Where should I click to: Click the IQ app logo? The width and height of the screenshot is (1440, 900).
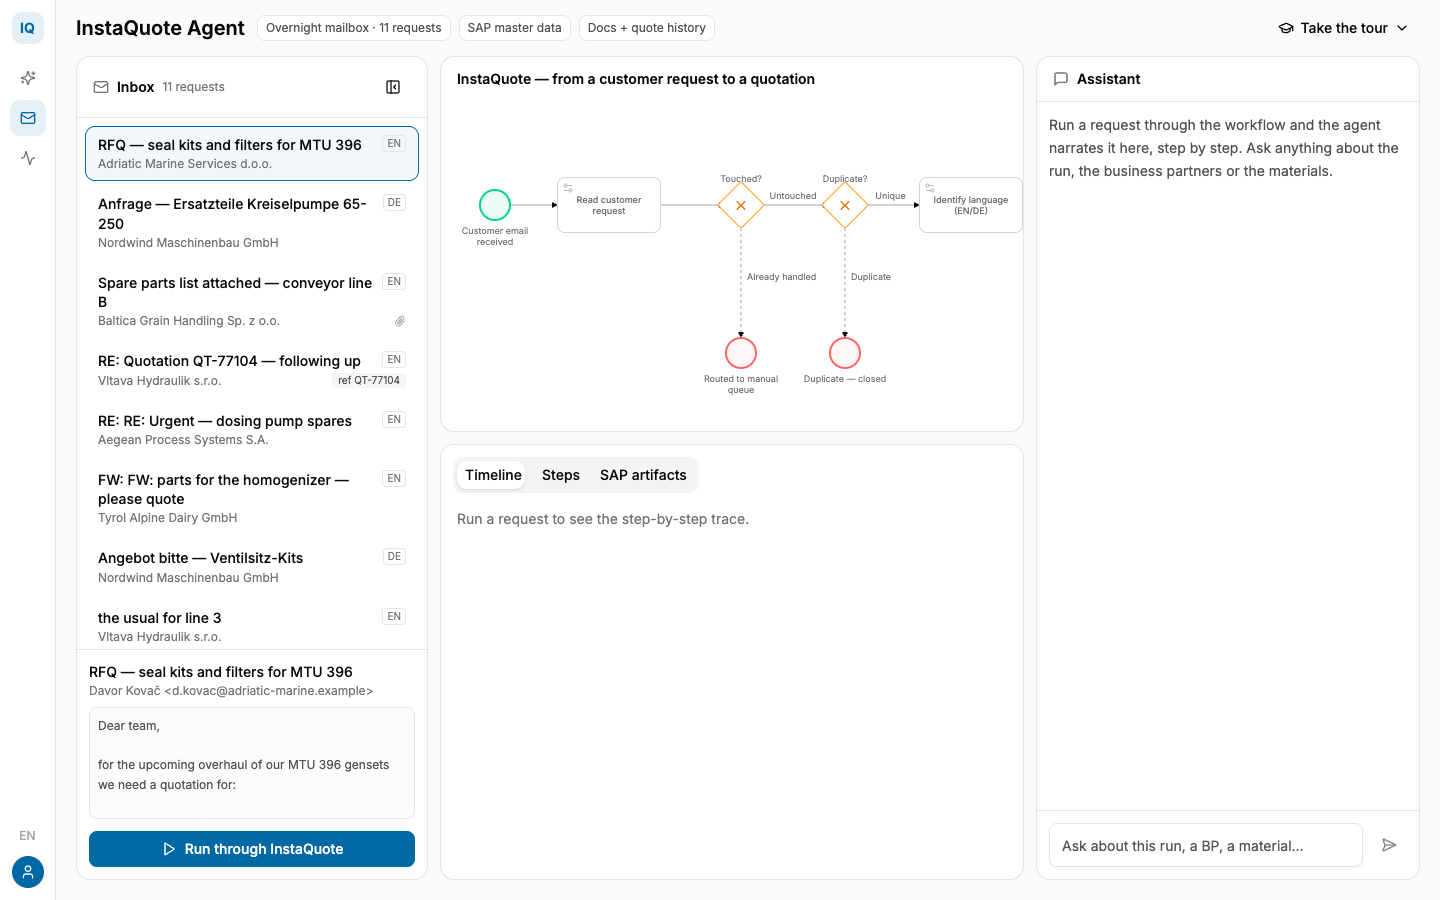pos(28,28)
